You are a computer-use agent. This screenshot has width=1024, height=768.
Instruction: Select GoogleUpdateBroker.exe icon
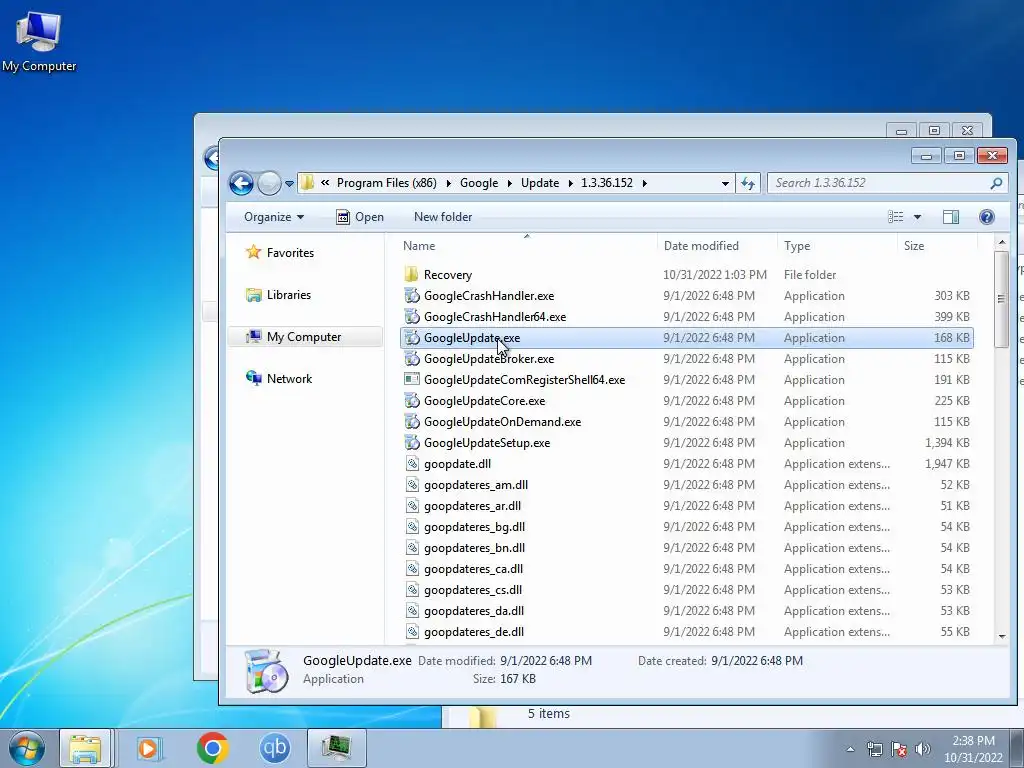point(411,359)
